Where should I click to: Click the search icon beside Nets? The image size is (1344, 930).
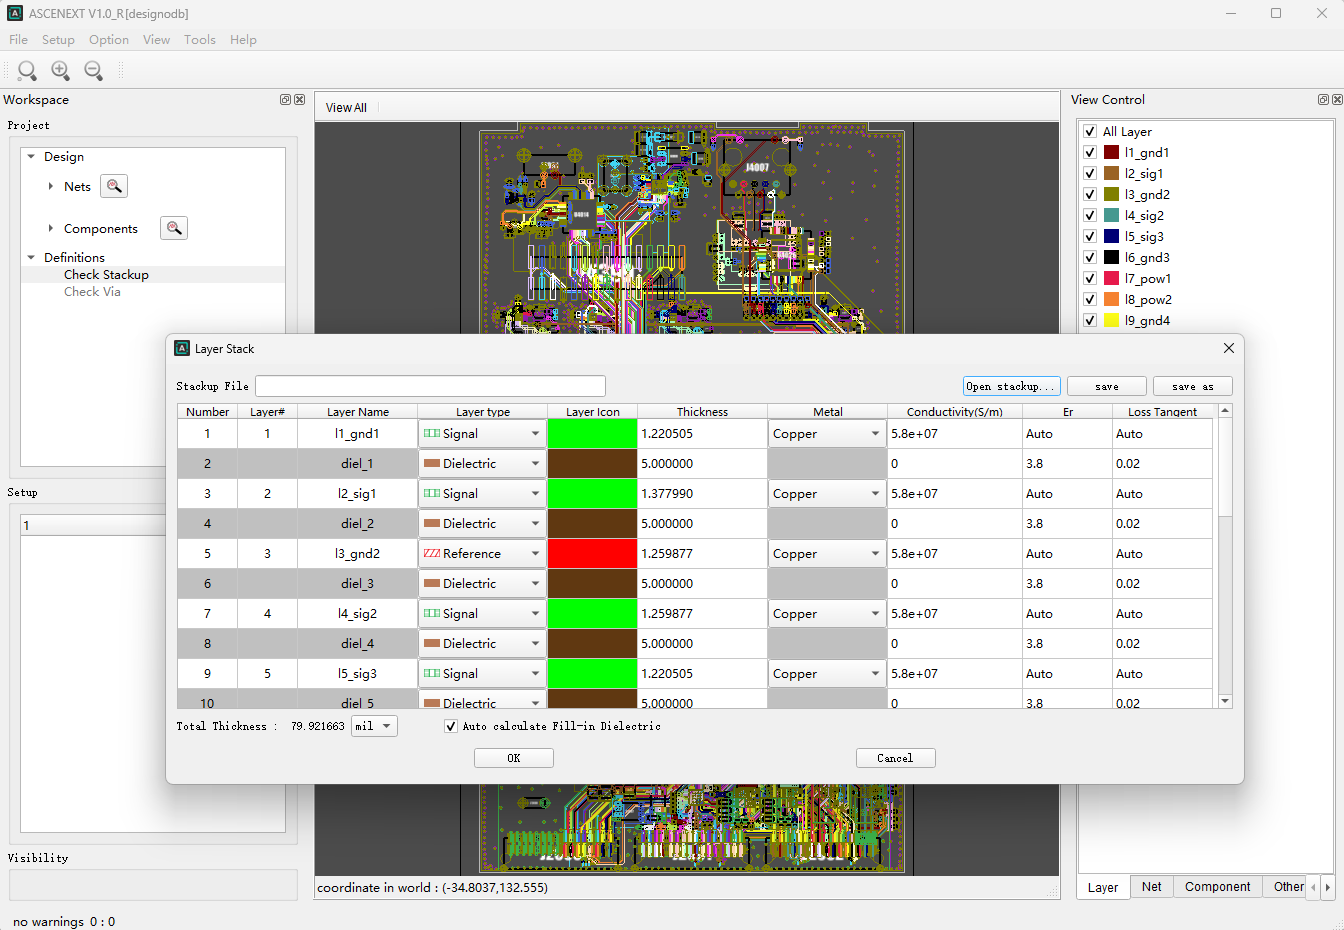click(114, 186)
